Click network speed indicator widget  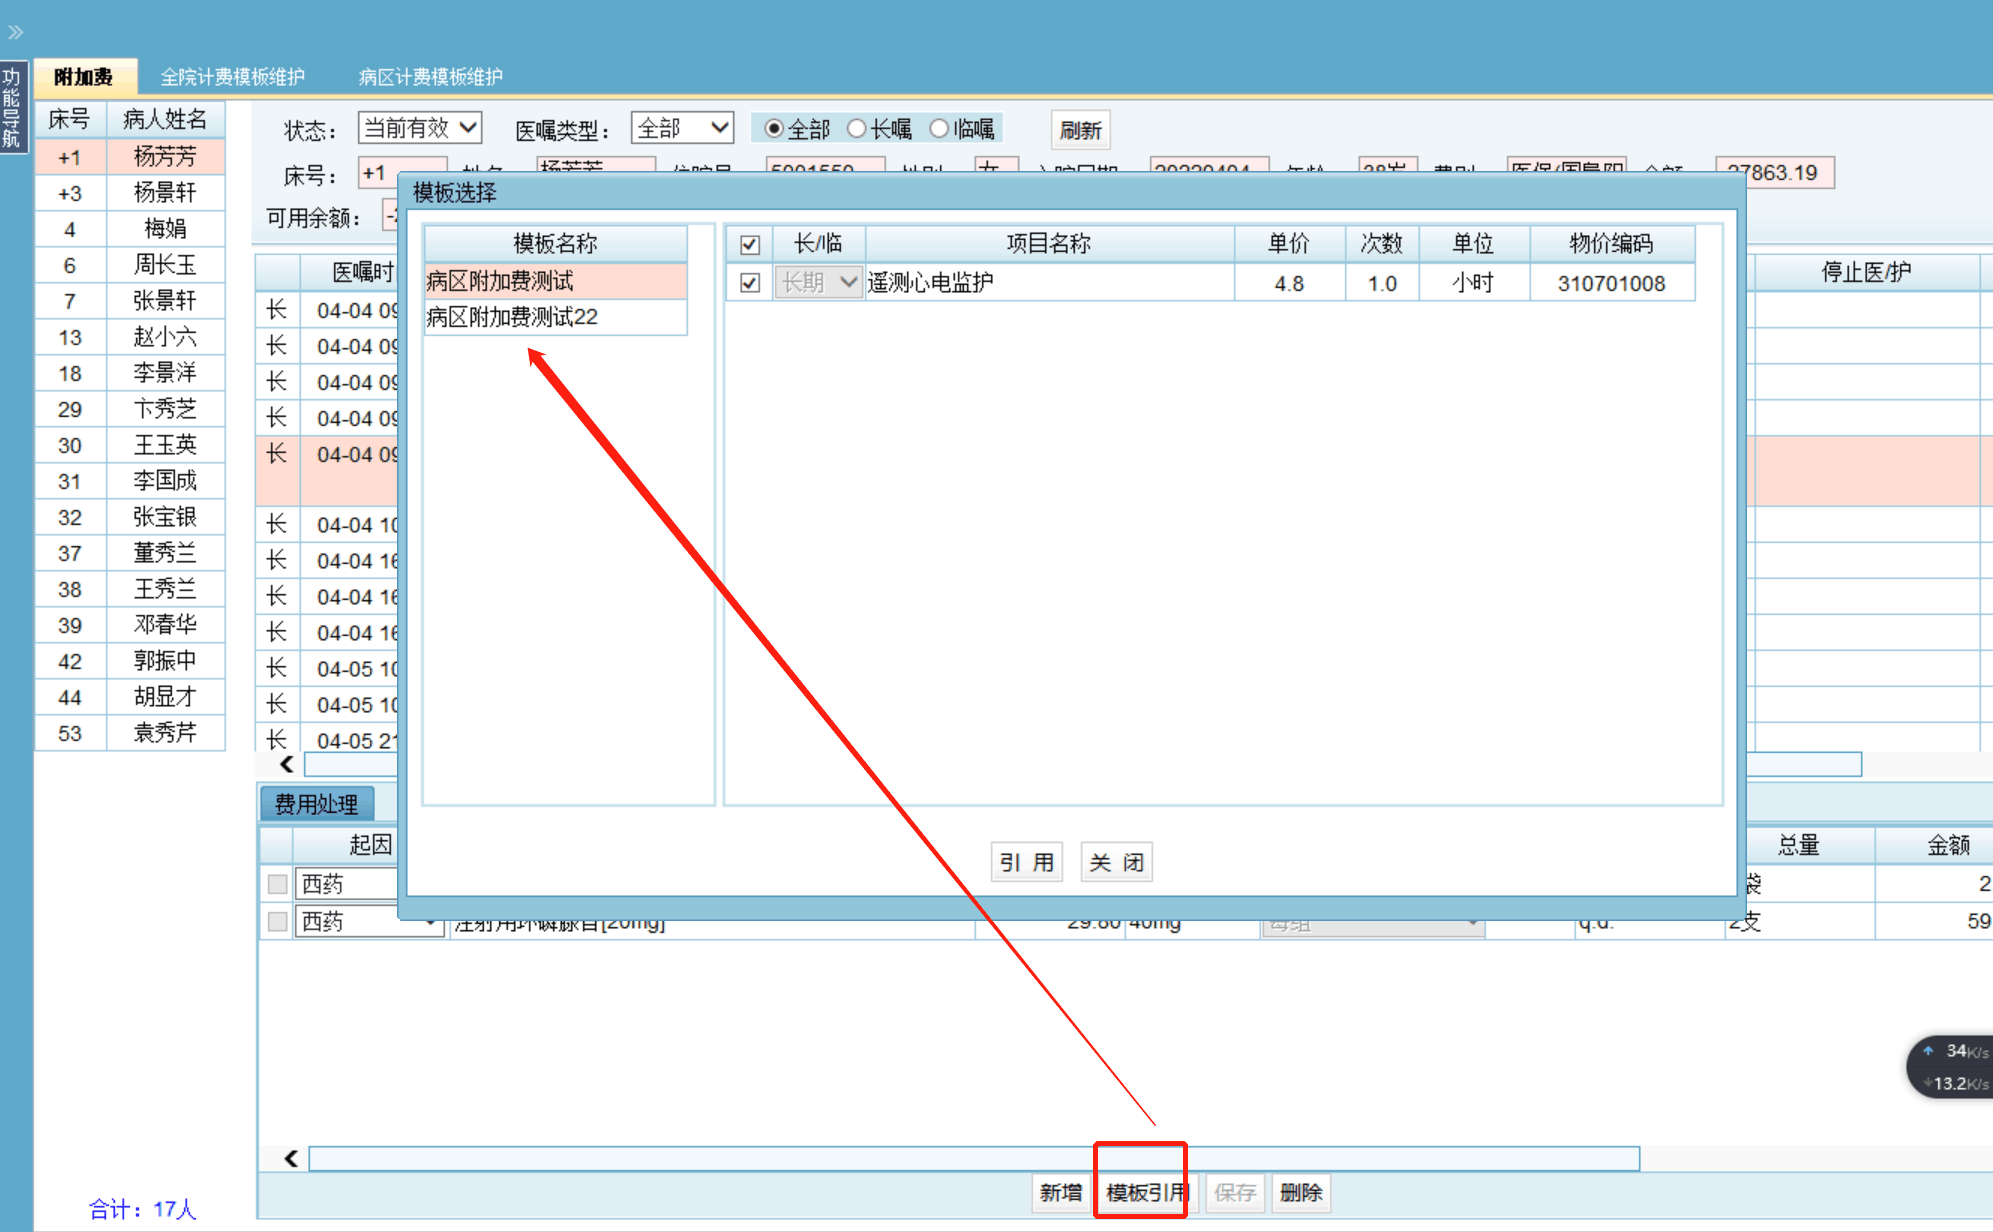(x=1952, y=1067)
